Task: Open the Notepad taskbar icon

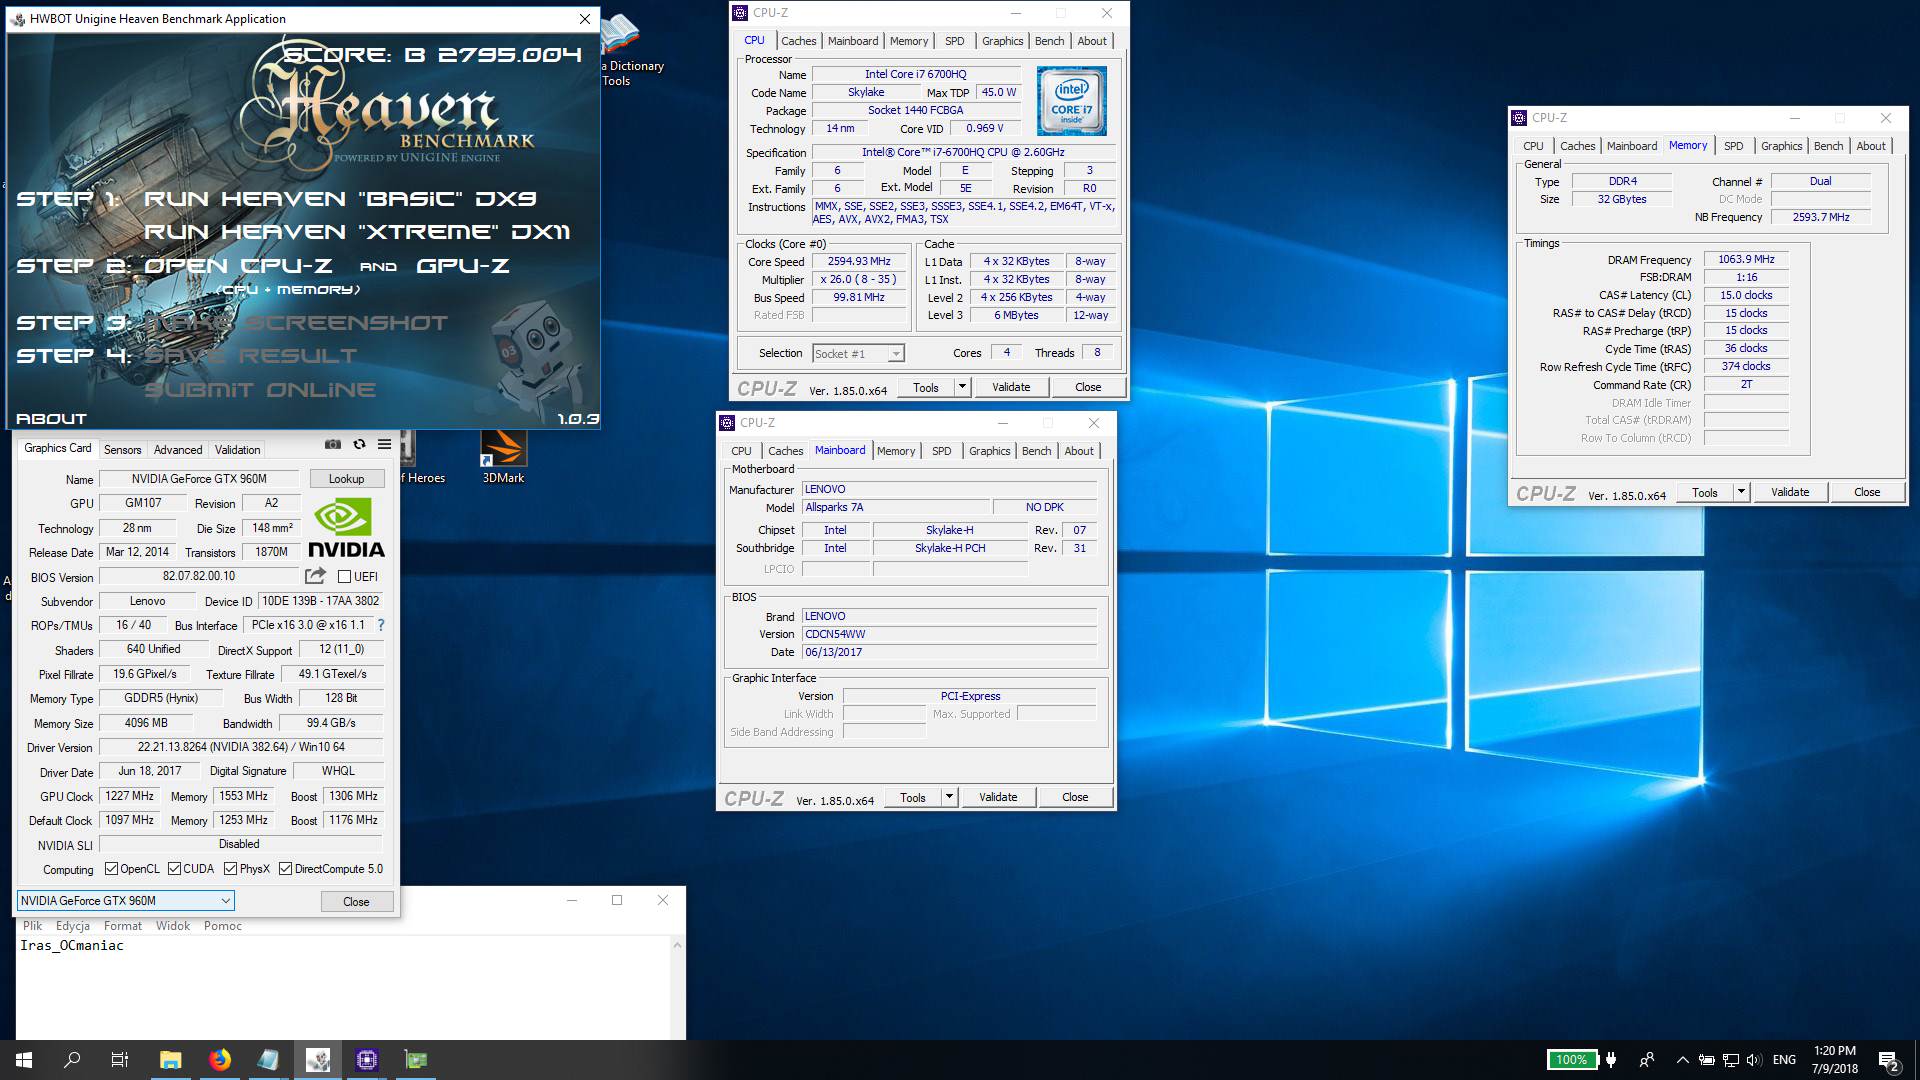Action: pyautogui.click(x=269, y=1060)
